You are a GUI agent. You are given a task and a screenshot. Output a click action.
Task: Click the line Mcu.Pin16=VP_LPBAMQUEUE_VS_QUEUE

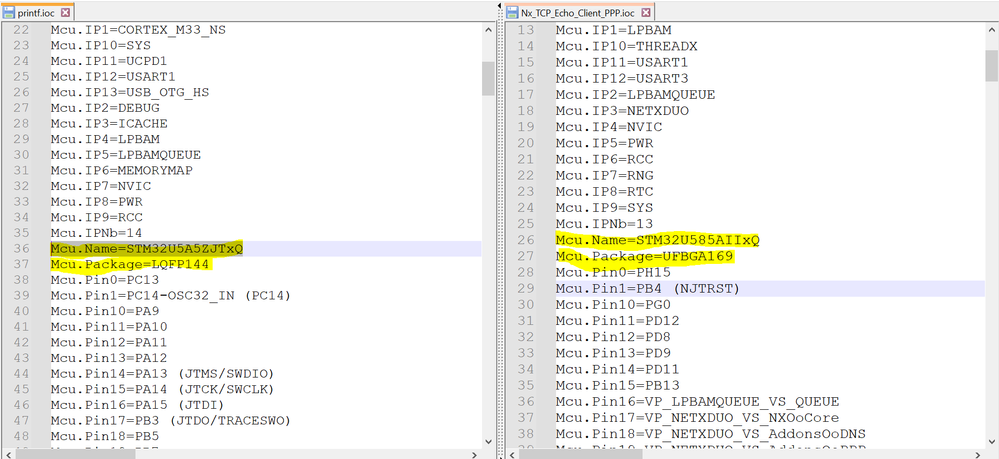tap(697, 402)
